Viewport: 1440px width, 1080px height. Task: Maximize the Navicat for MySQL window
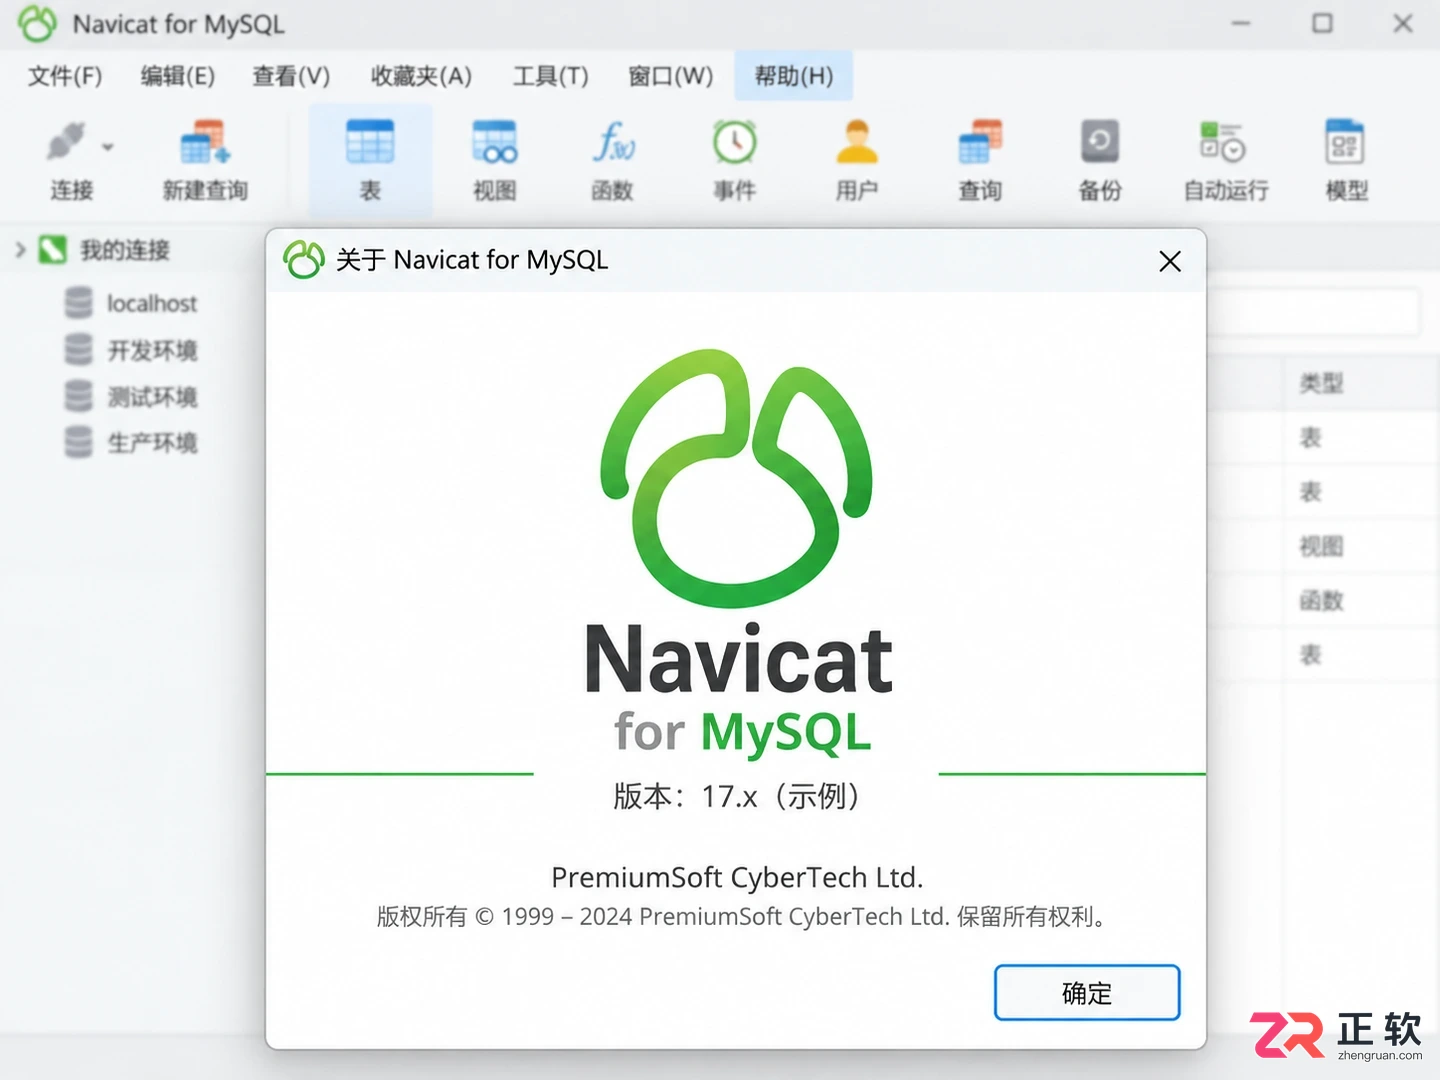point(1322,23)
